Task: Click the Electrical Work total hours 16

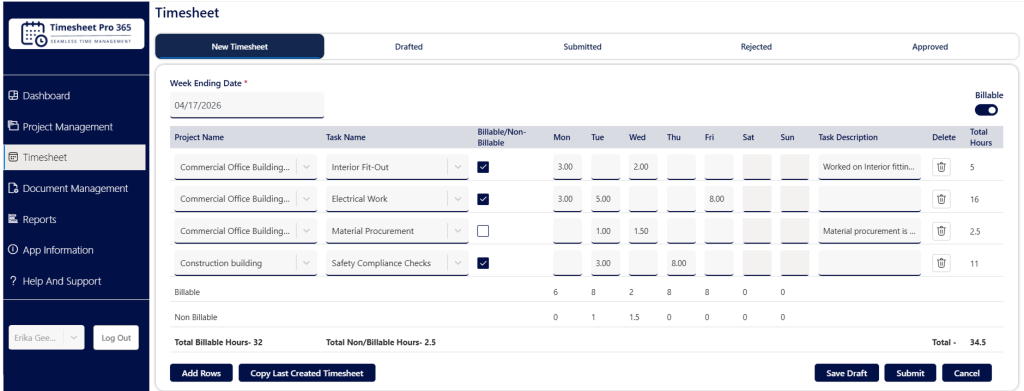Action: [974, 200]
